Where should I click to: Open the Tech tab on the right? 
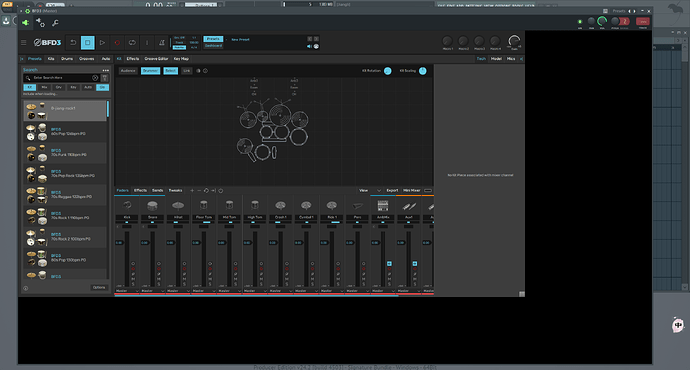(481, 59)
